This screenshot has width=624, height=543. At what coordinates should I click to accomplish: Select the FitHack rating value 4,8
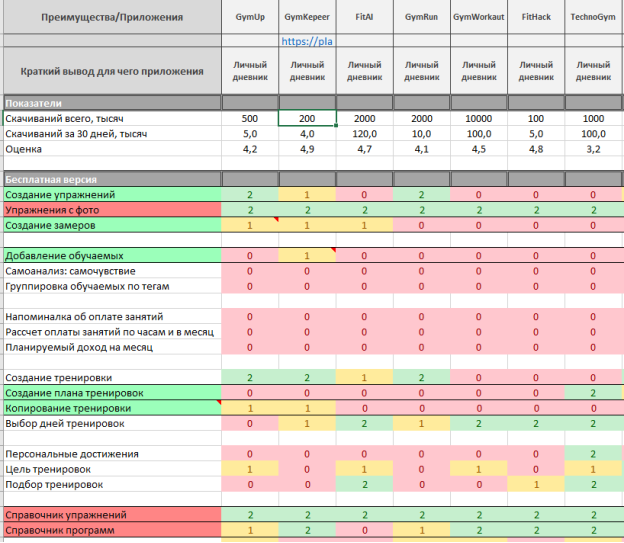click(536, 149)
